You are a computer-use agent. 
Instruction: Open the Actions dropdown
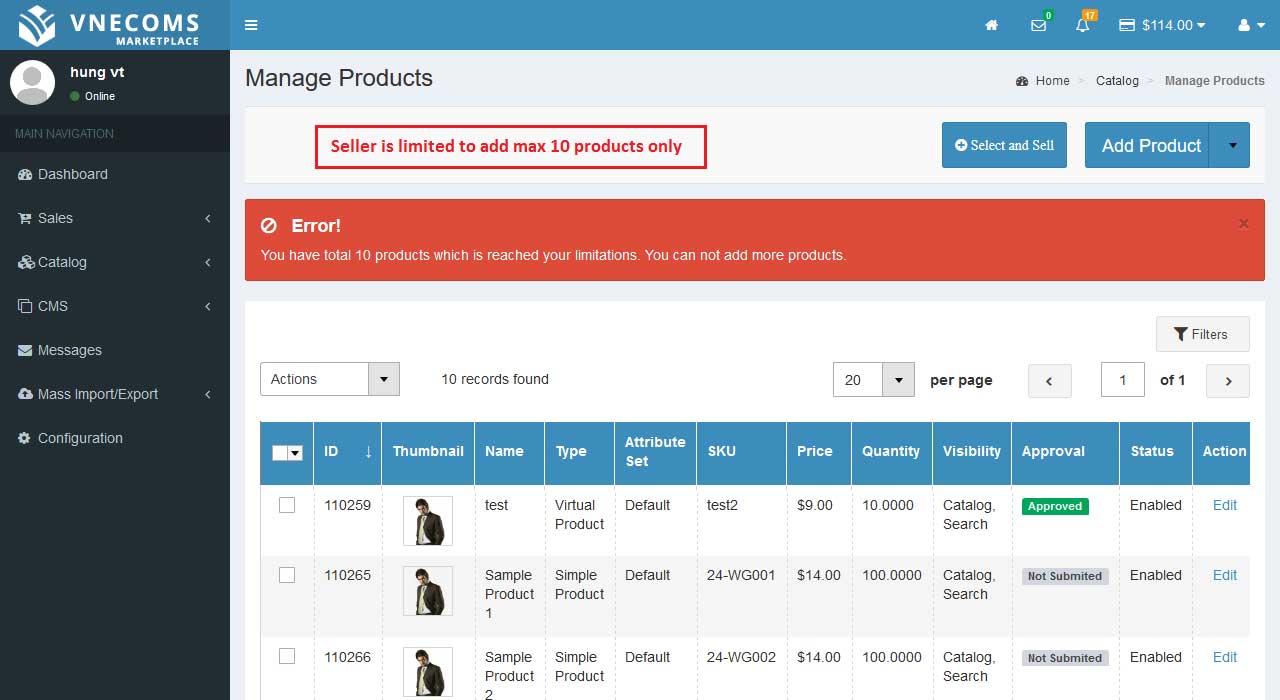pyautogui.click(x=329, y=379)
